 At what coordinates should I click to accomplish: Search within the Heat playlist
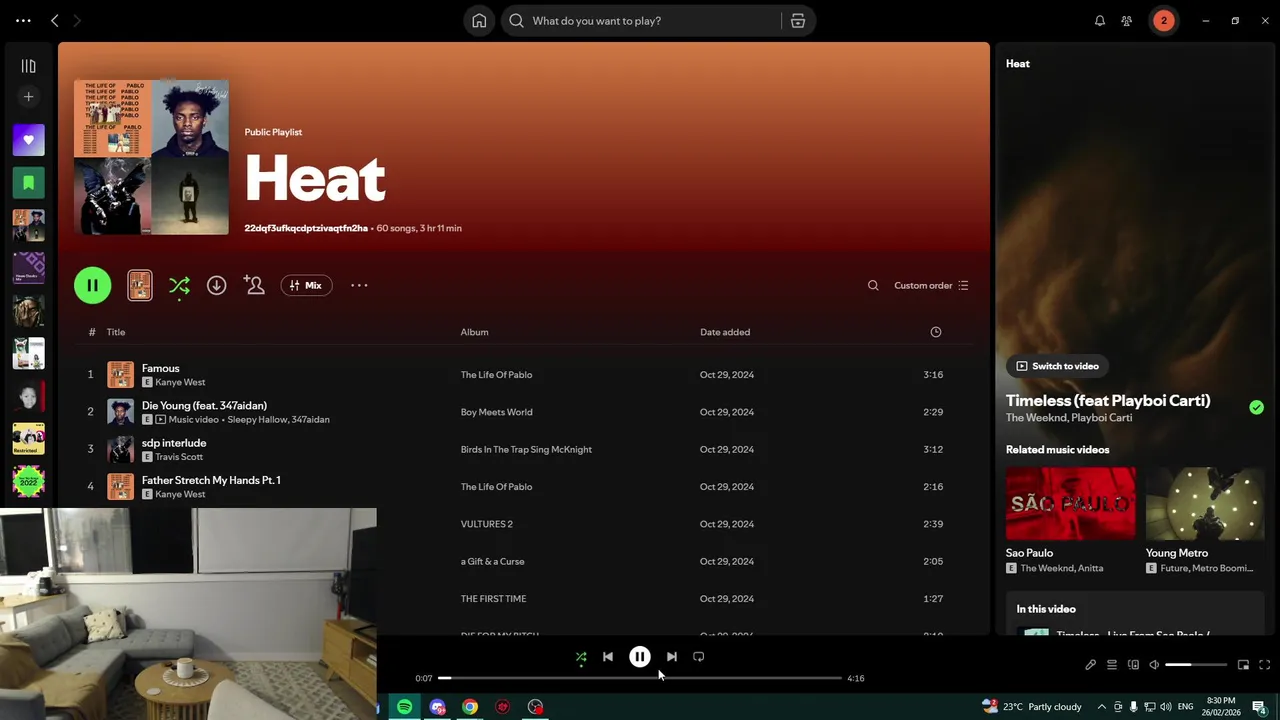[x=873, y=286]
